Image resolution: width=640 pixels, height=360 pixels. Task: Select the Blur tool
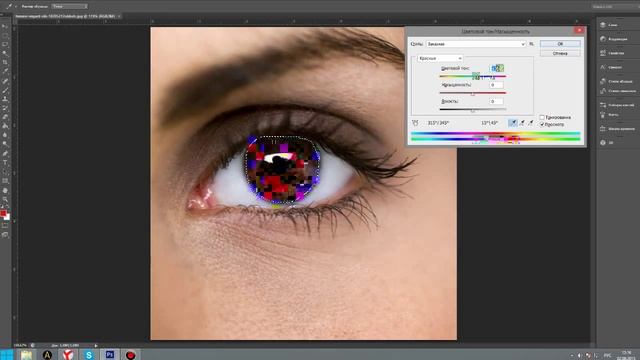[5, 135]
